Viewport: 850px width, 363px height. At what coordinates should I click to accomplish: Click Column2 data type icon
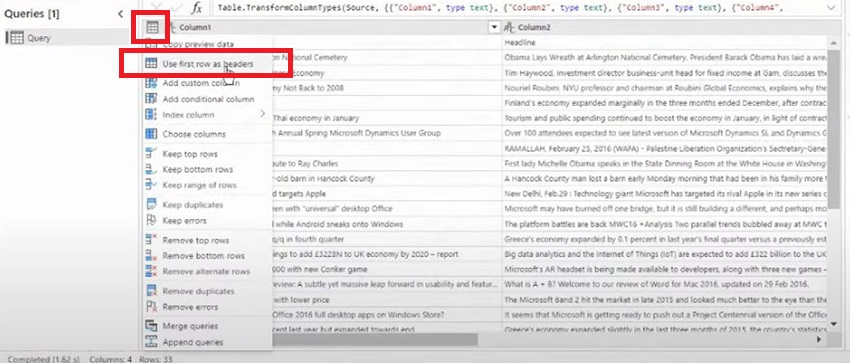pyautogui.click(x=509, y=27)
